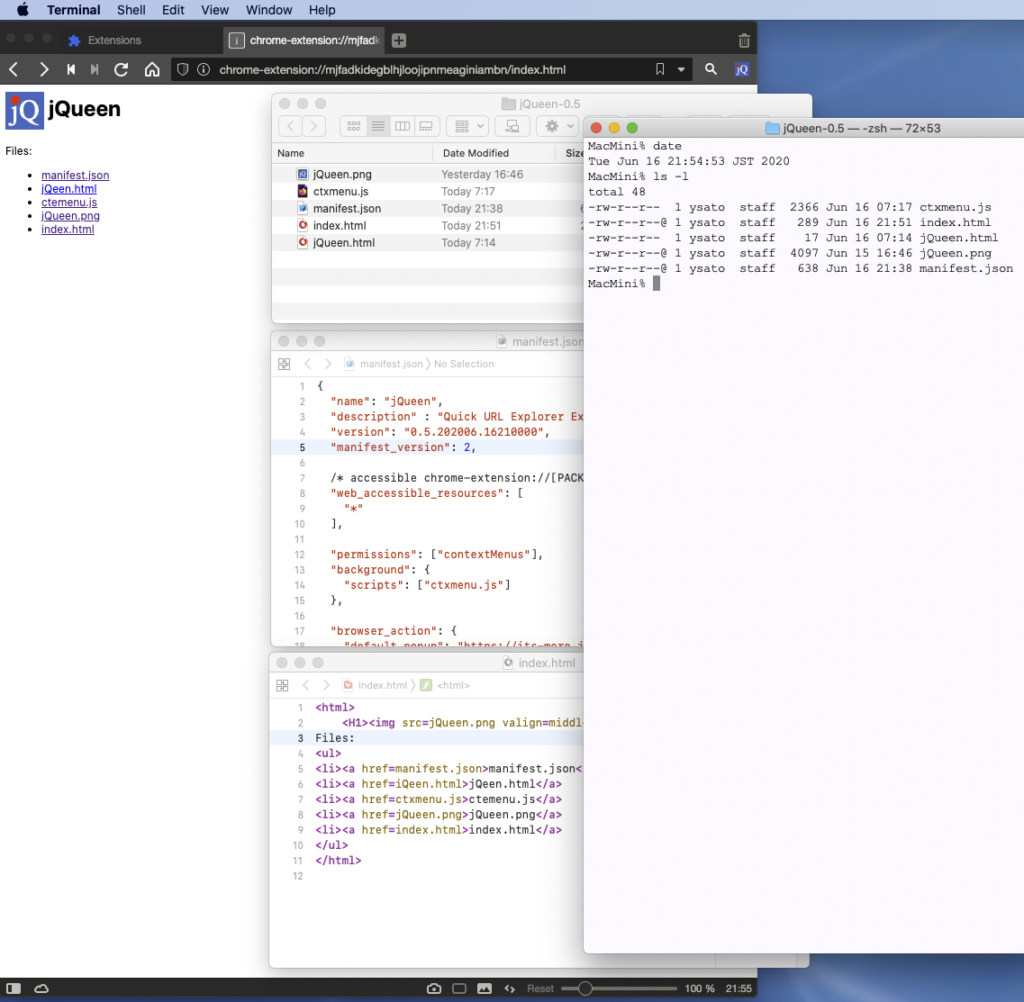
Task: Click the jQueen.png link on the page
Action: pyautogui.click(x=70, y=216)
